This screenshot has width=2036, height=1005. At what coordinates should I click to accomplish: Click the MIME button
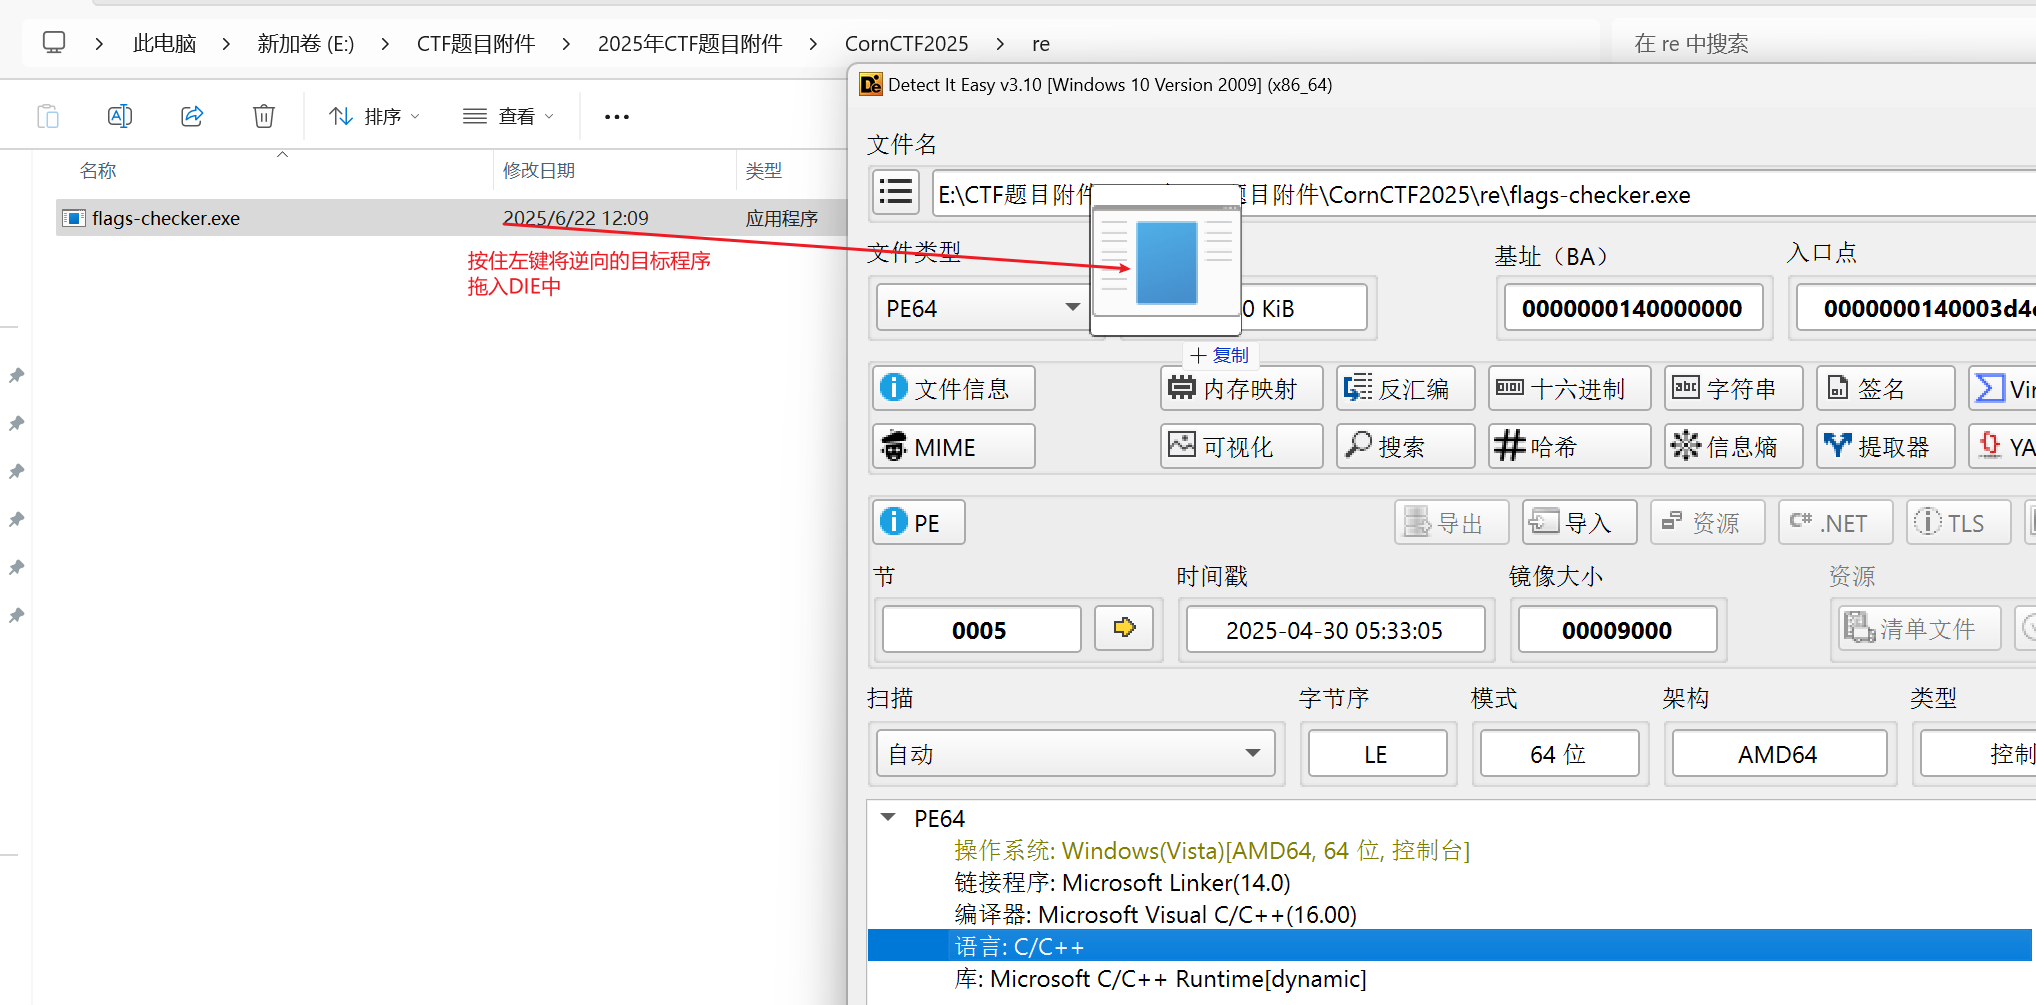click(x=953, y=447)
